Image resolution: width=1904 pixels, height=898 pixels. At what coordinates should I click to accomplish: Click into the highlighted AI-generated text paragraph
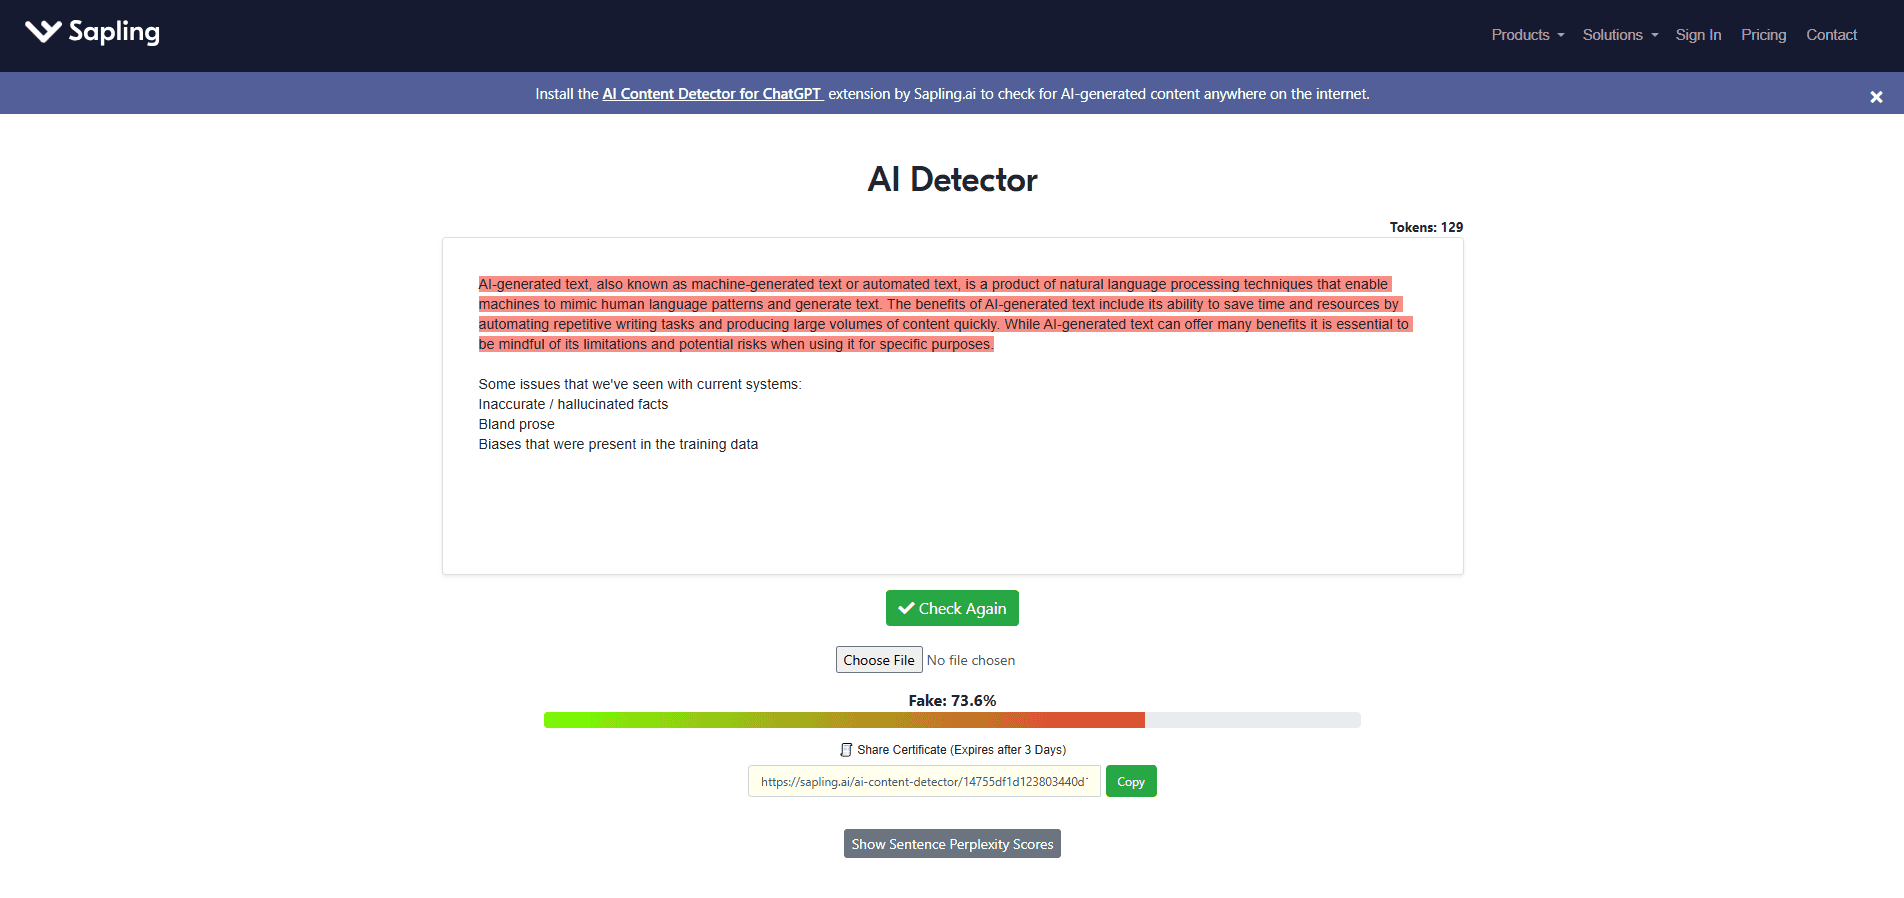pyautogui.click(x=945, y=314)
